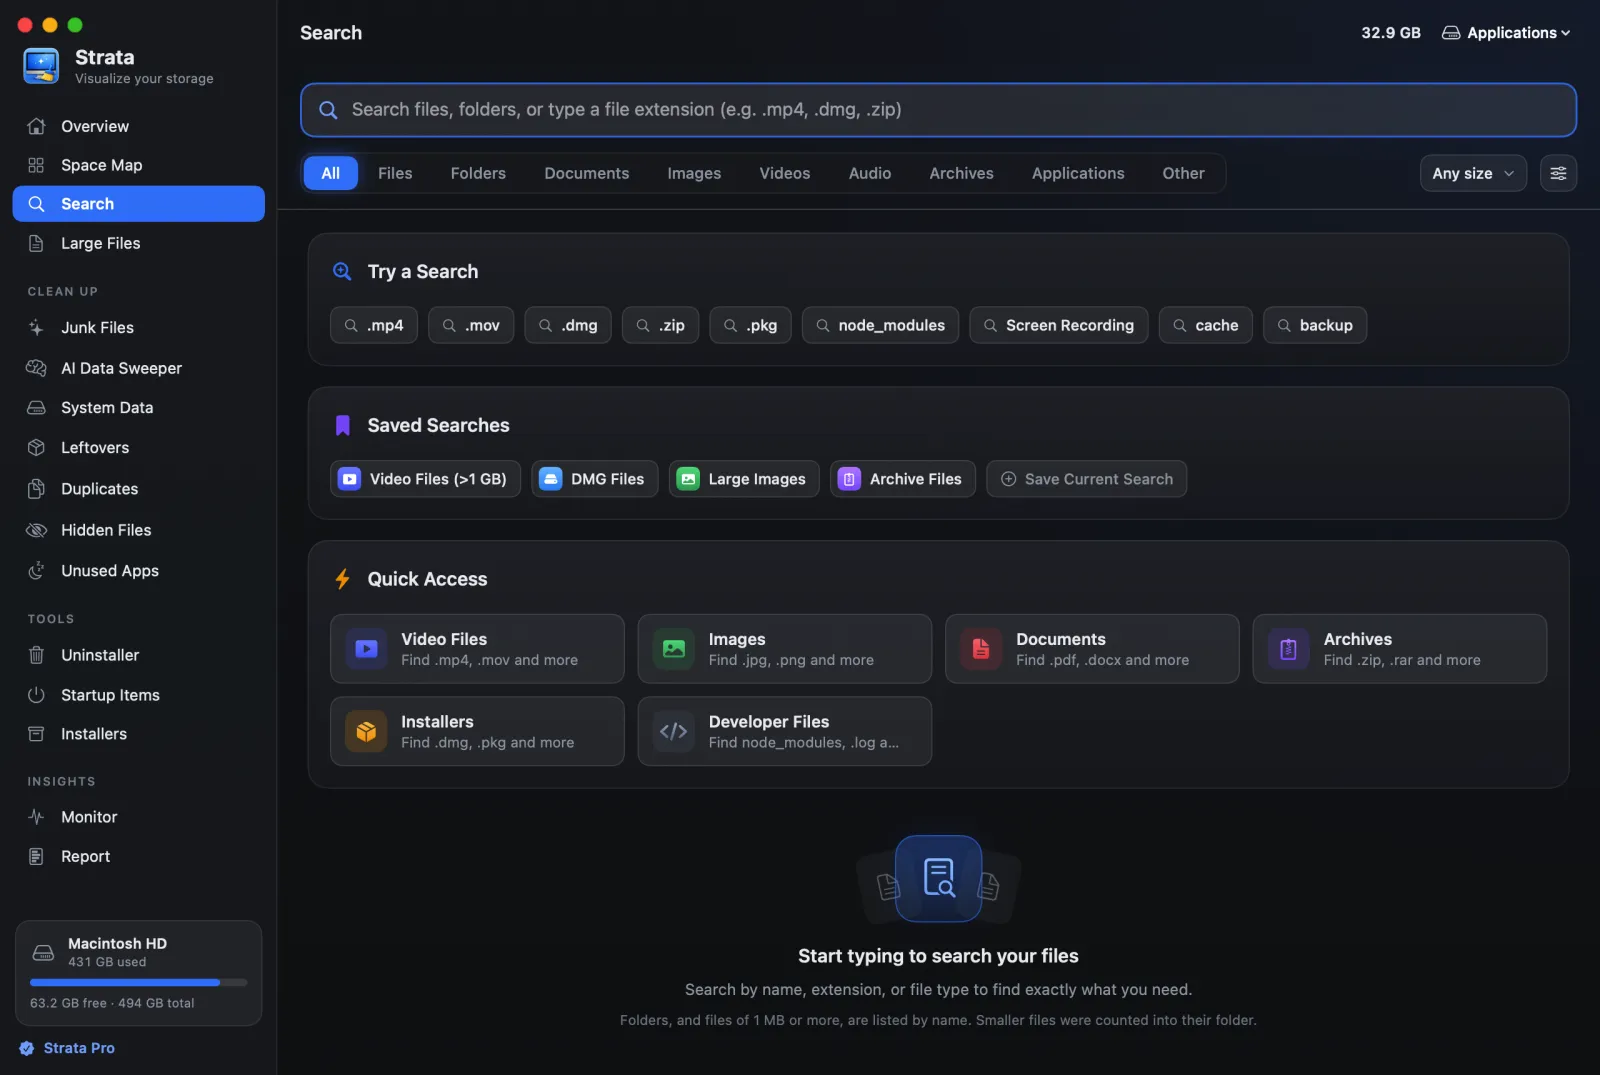
Task: Click the Macintosh HD storage usage bar
Action: (138, 982)
